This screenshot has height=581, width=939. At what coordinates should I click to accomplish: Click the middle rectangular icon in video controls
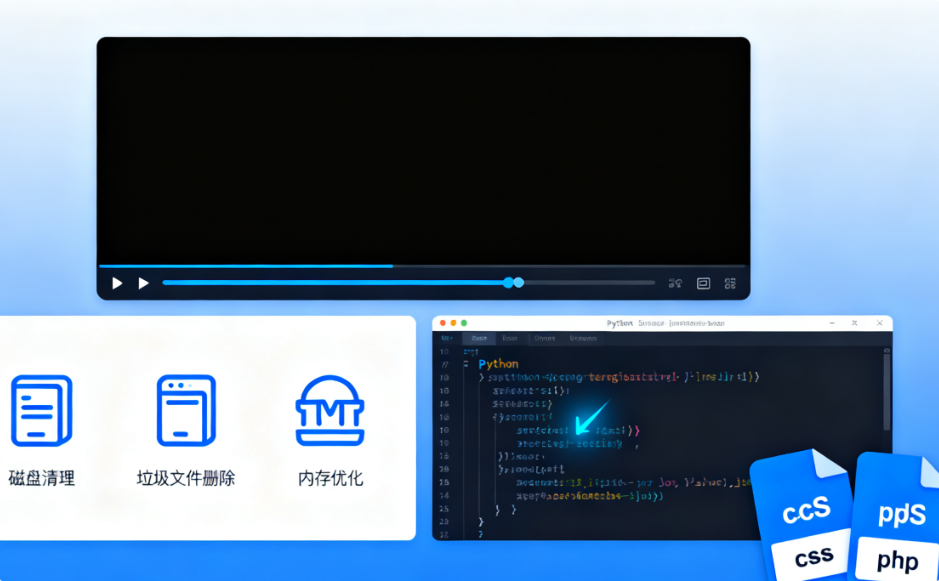pos(703,284)
